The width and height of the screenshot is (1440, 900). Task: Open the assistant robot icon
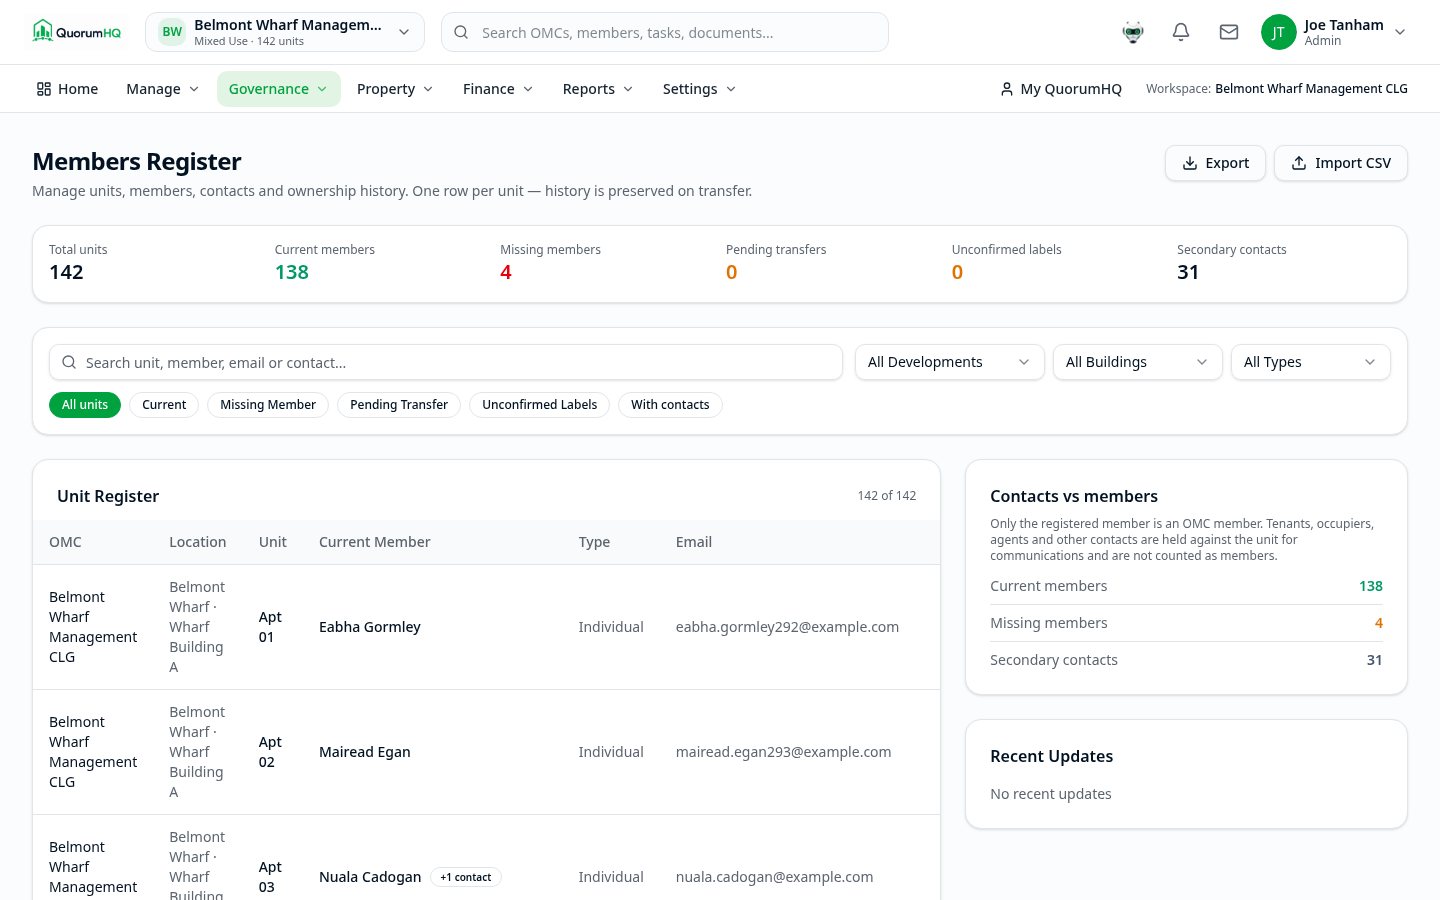[x=1133, y=32]
